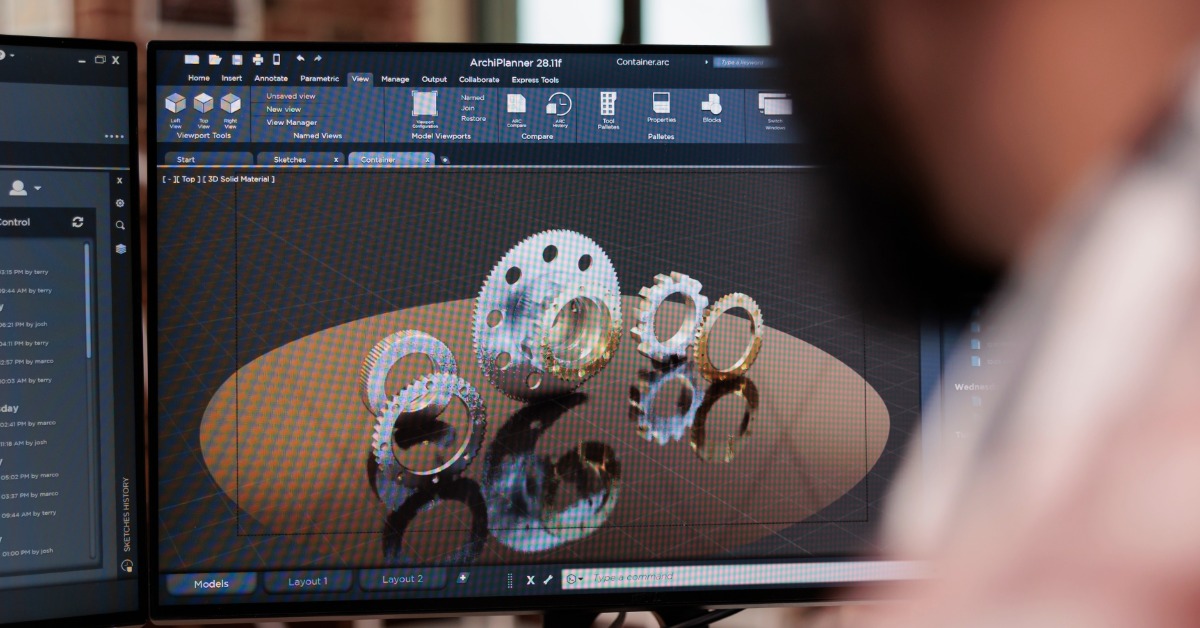Viewport: 1200px width, 628px height.
Task: Click the redo arrow
Action: pyautogui.click(x=318, y=59)
